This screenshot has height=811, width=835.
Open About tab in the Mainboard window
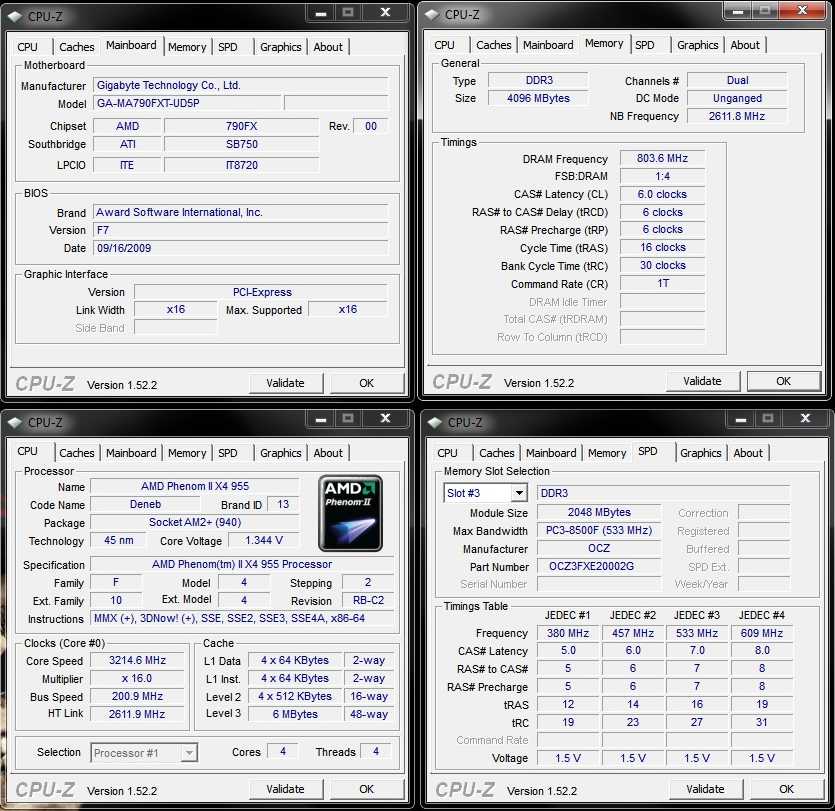[328, 47]
